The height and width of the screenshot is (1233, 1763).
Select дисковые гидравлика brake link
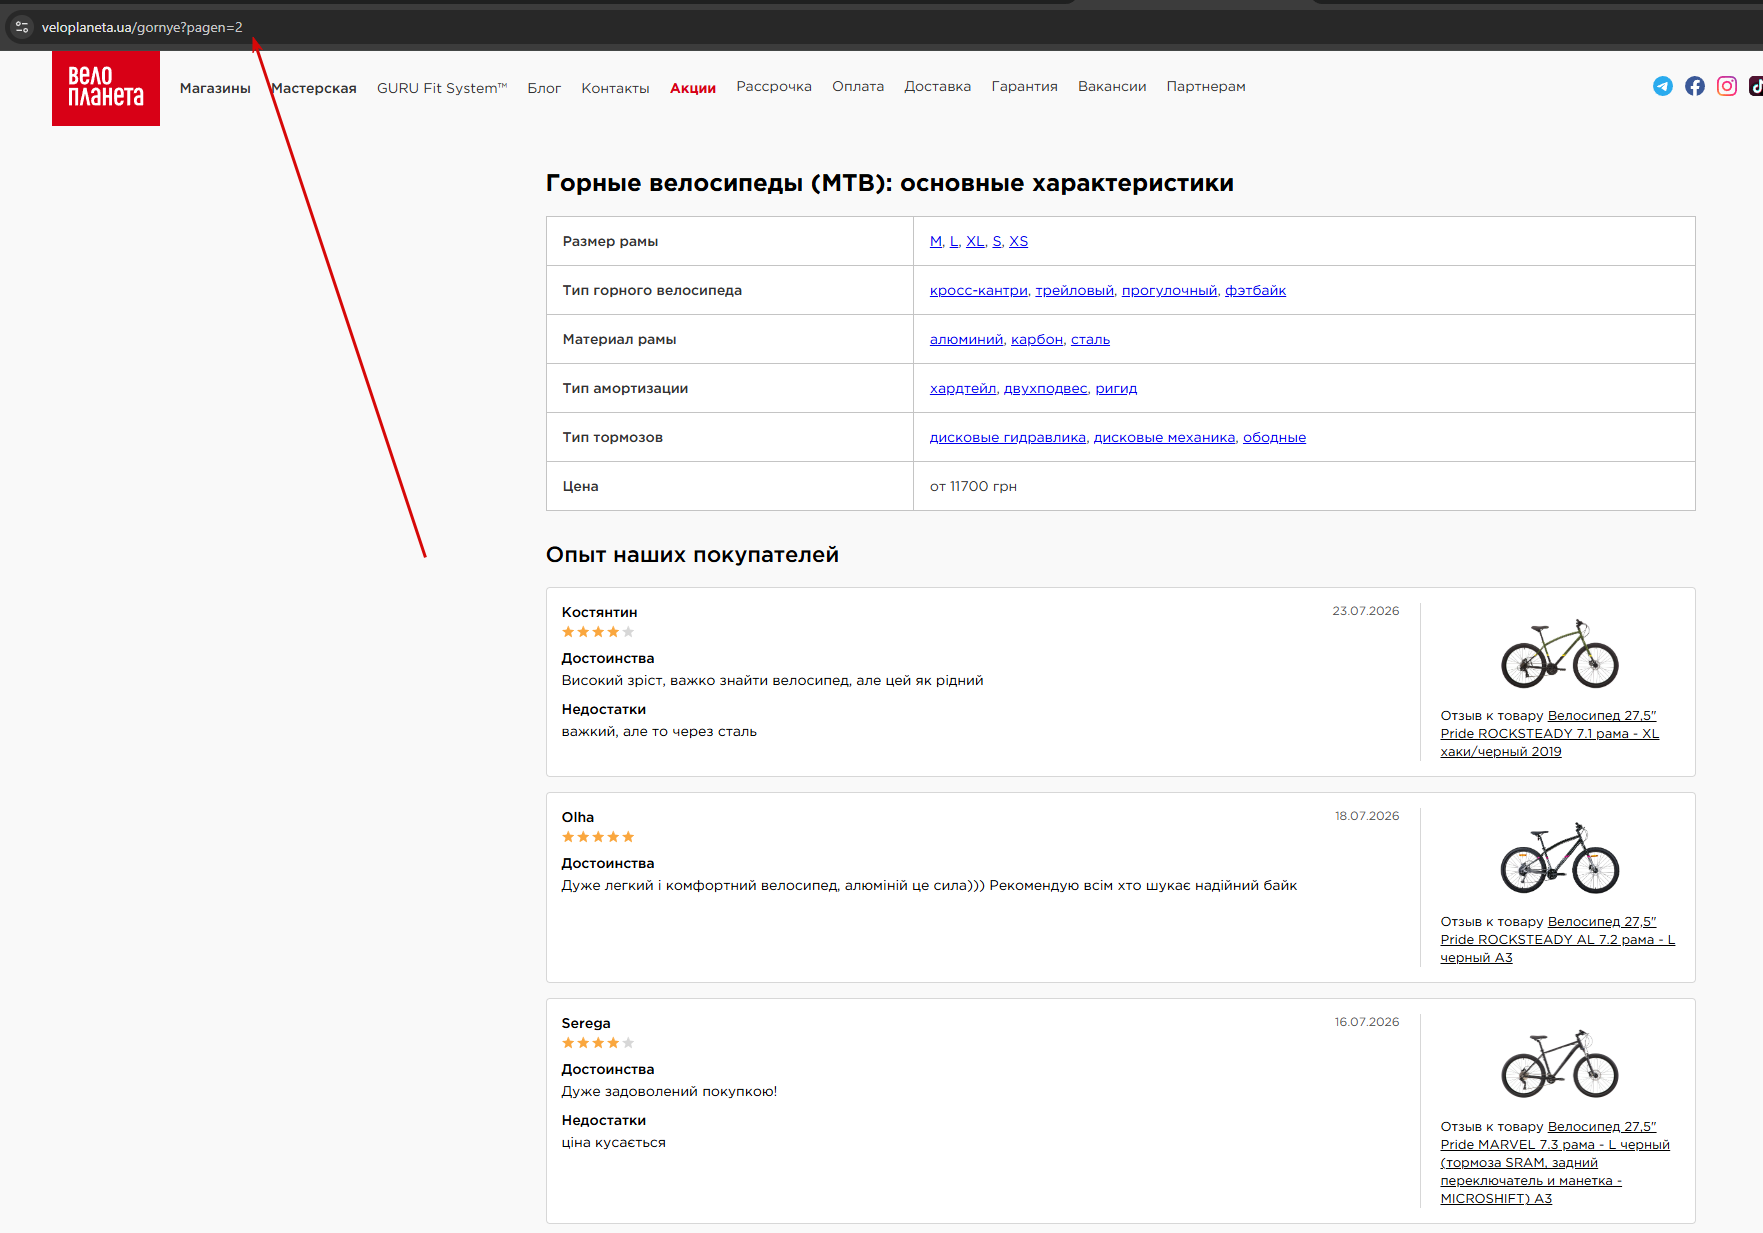pos(1007,437)
